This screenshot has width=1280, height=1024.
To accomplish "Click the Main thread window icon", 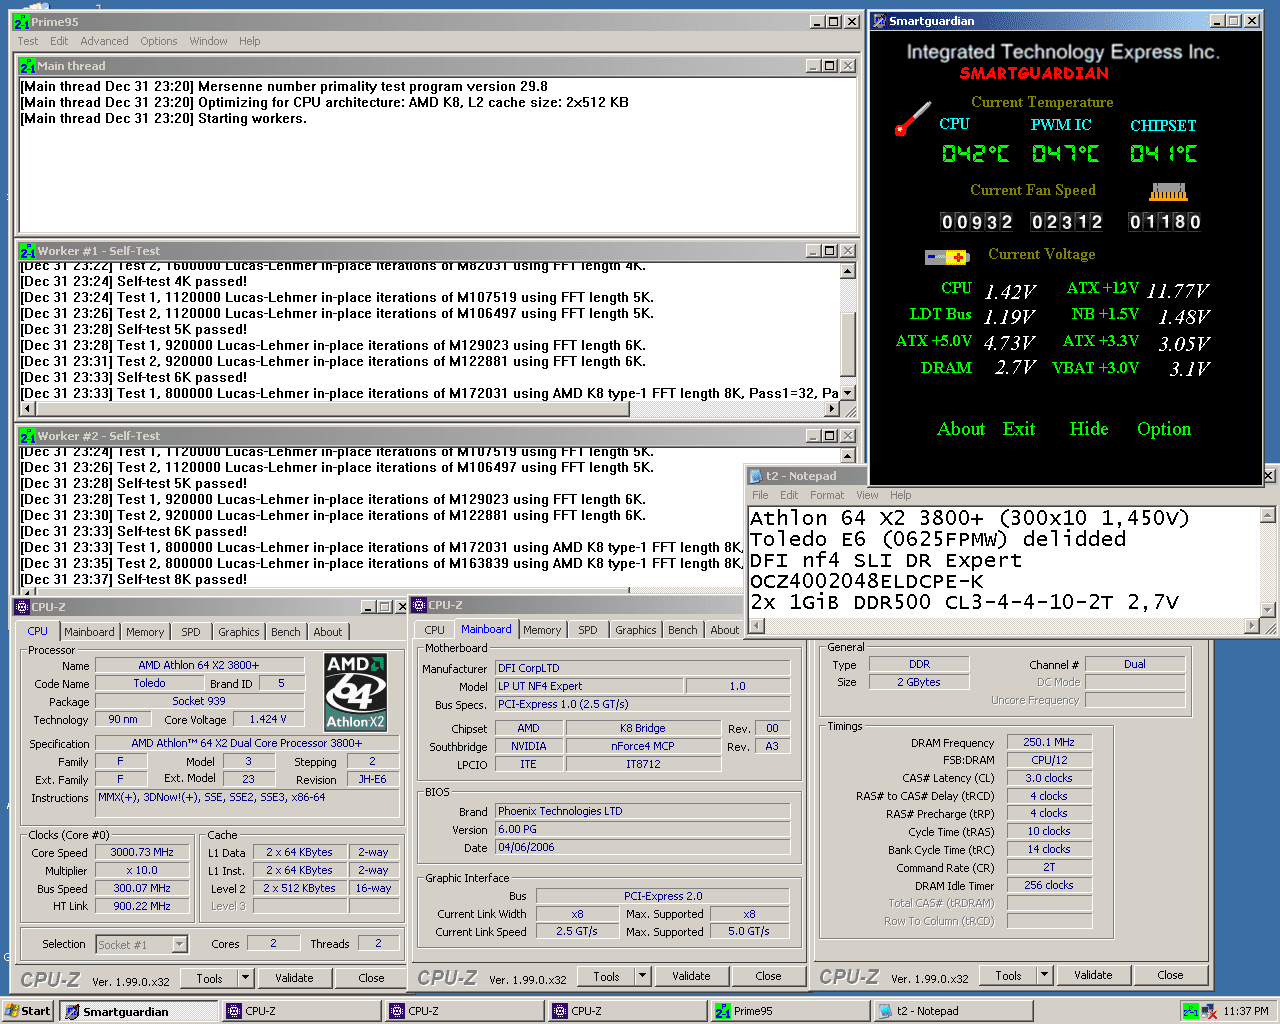I will pyautogui.click(x=28, y=66).
